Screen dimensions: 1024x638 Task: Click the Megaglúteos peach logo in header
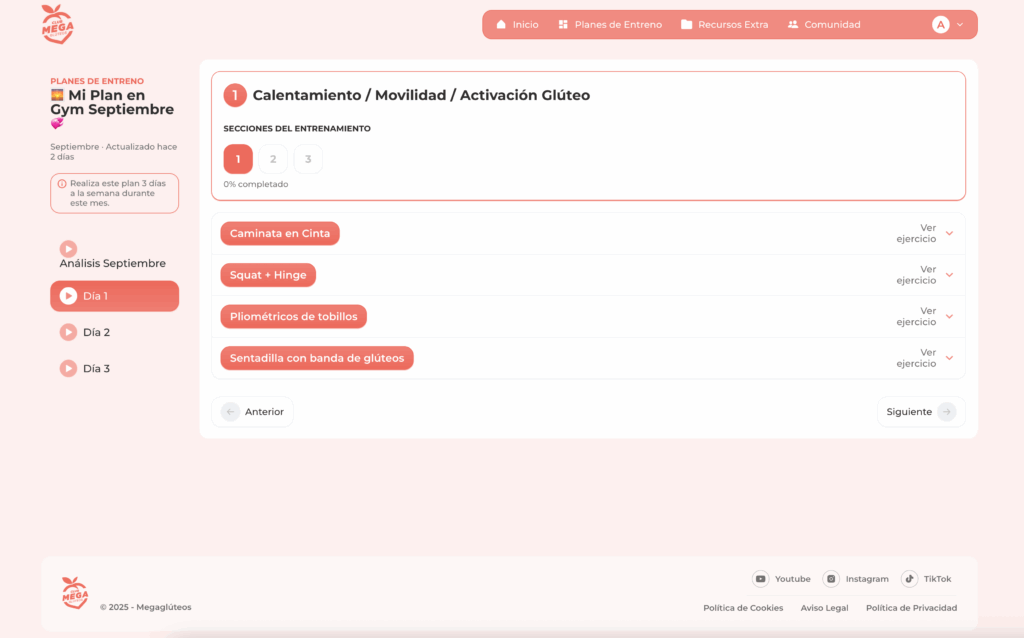coord(57,24)
